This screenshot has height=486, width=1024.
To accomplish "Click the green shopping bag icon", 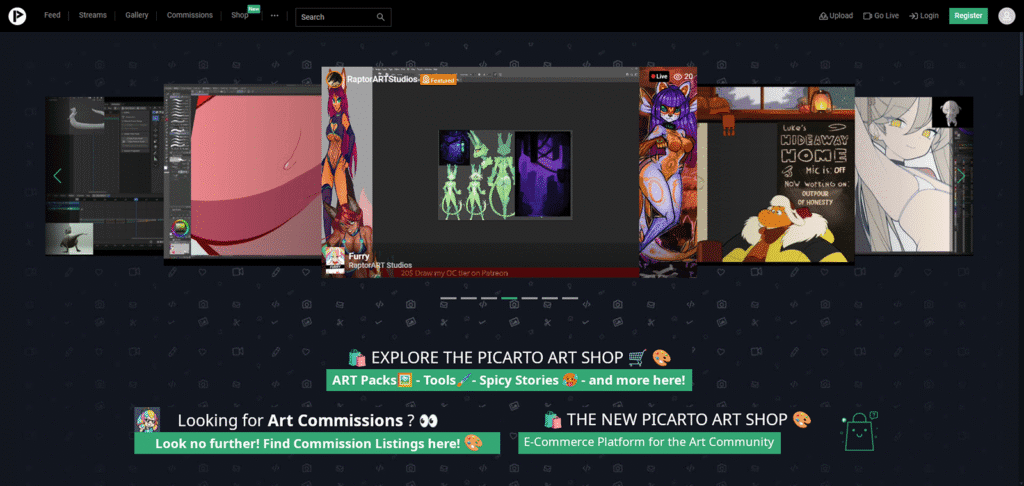I will (860, 431).
